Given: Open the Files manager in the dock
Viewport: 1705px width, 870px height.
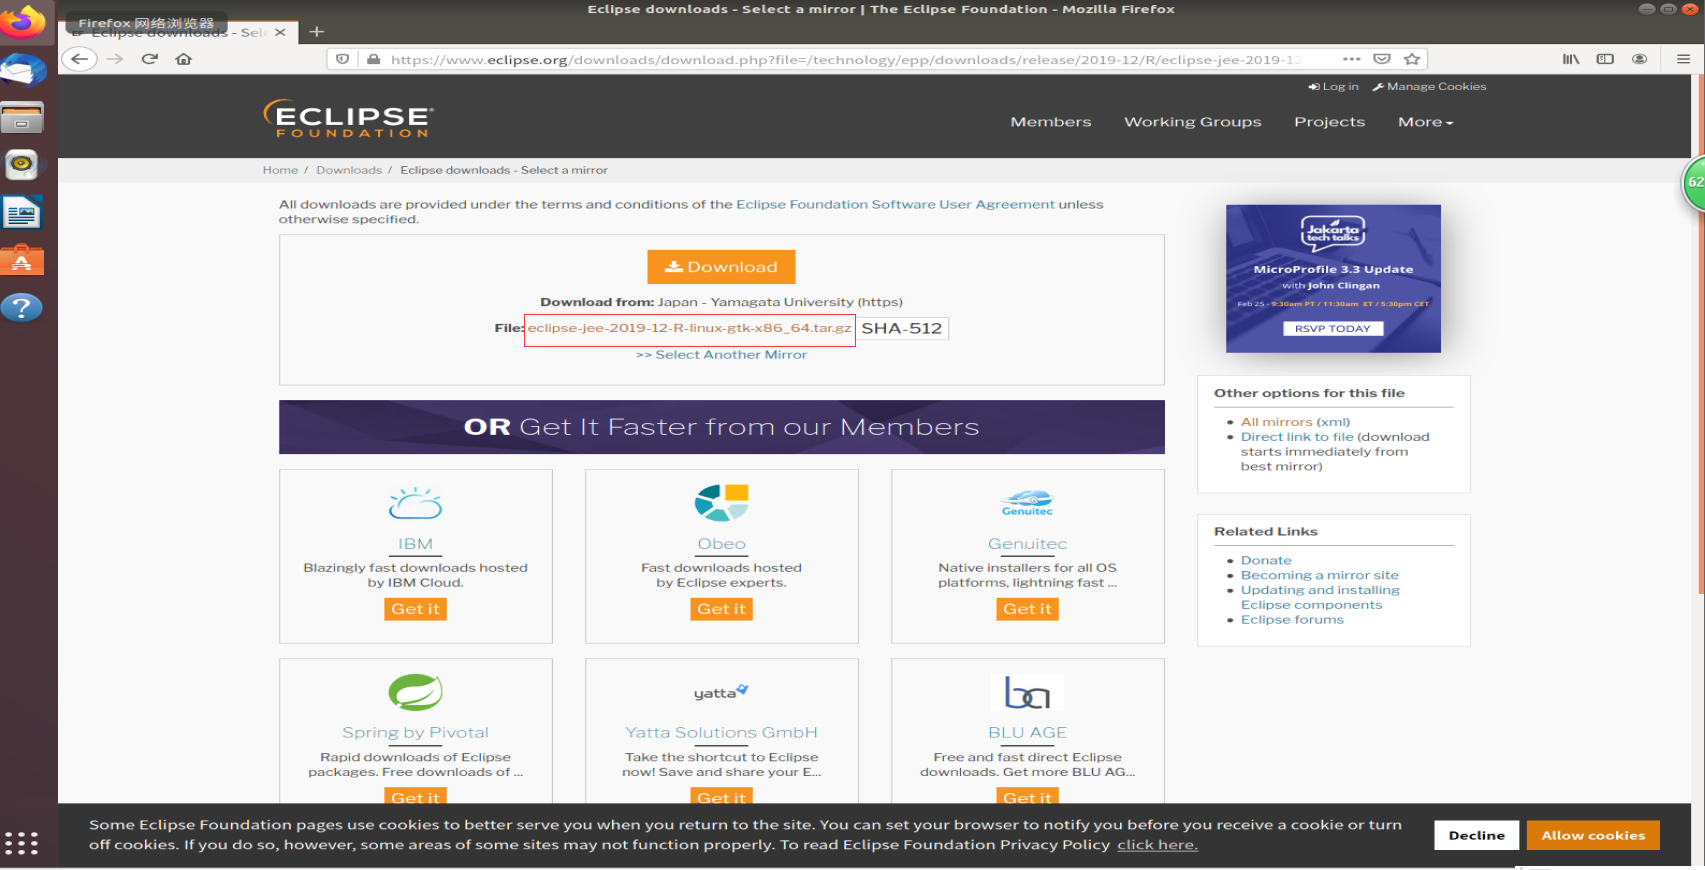Looking at the screenshot, I should click(22, 118).
